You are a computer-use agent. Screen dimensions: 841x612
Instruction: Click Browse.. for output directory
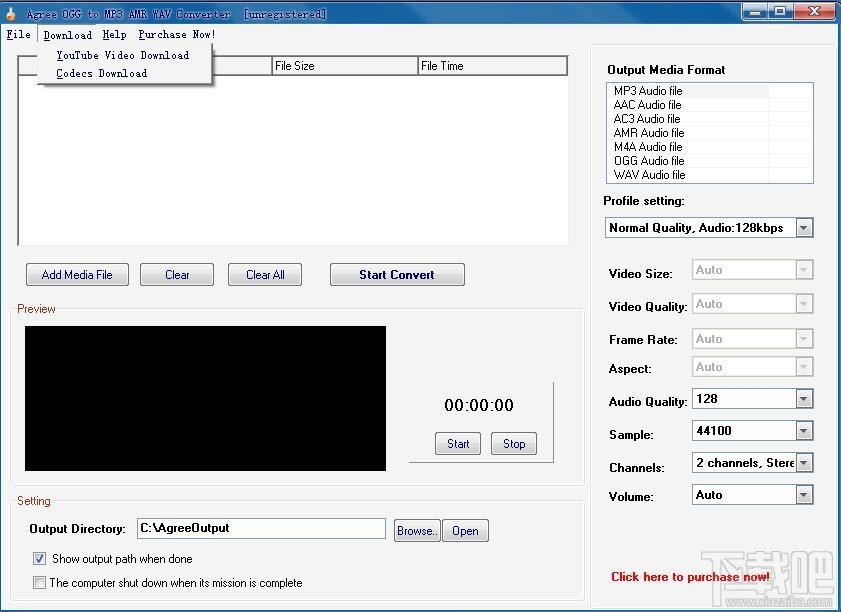tap(417, 530)
